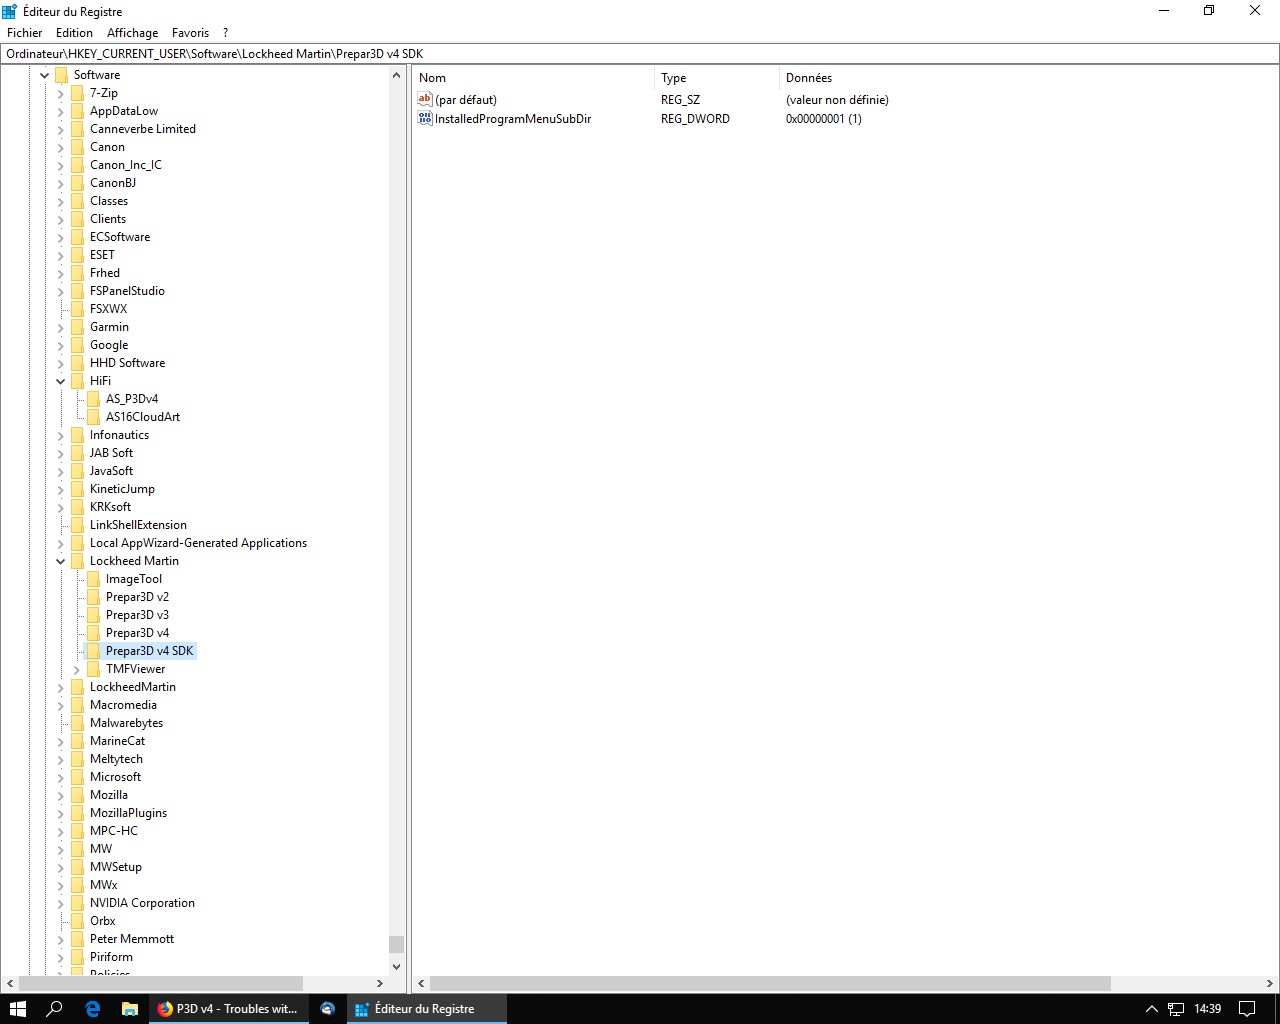Image resolution: width=1280 pixels, height=1024 pixels.
Task: Click the Prepar3D v4 folder icon
Action: (94, 633)
